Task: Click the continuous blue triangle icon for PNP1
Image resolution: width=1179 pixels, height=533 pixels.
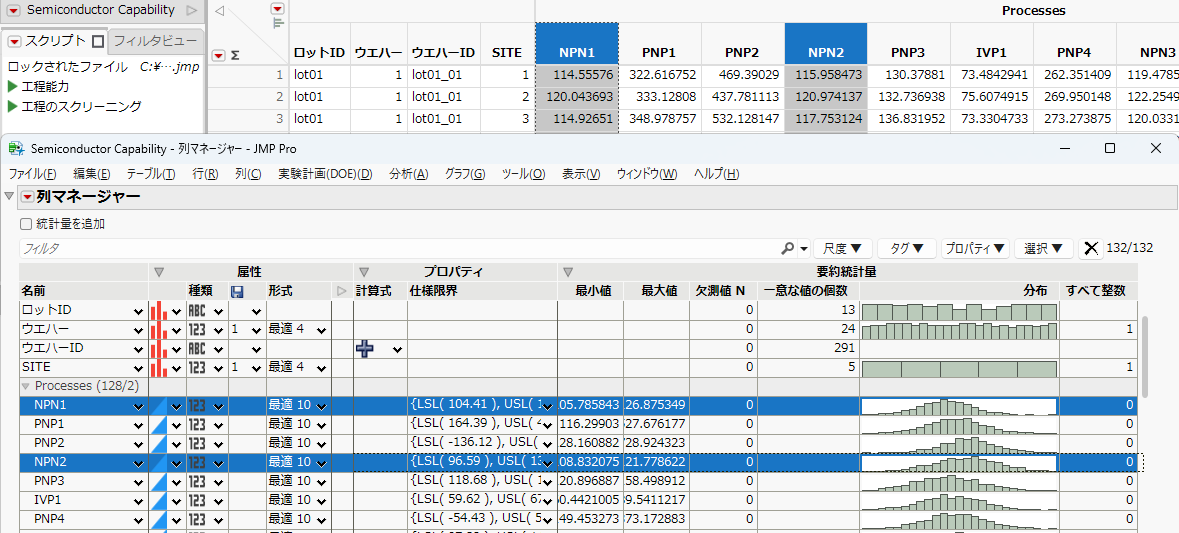Action: click(x=159, y=425)
